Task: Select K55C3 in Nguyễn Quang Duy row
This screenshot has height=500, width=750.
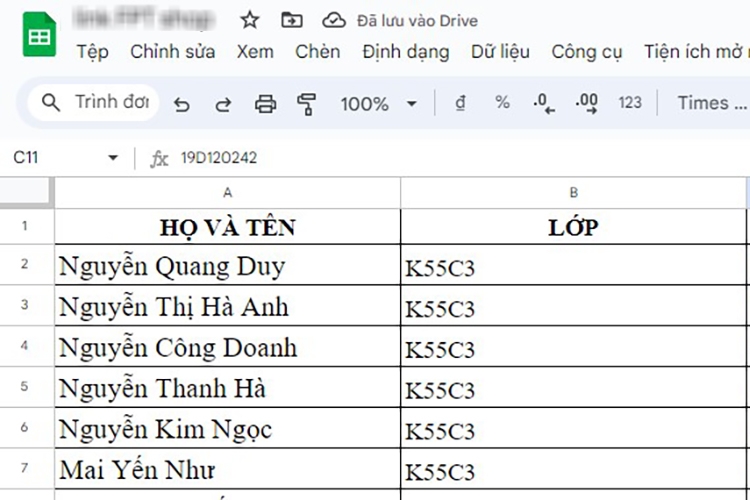Action: [574, 265]
